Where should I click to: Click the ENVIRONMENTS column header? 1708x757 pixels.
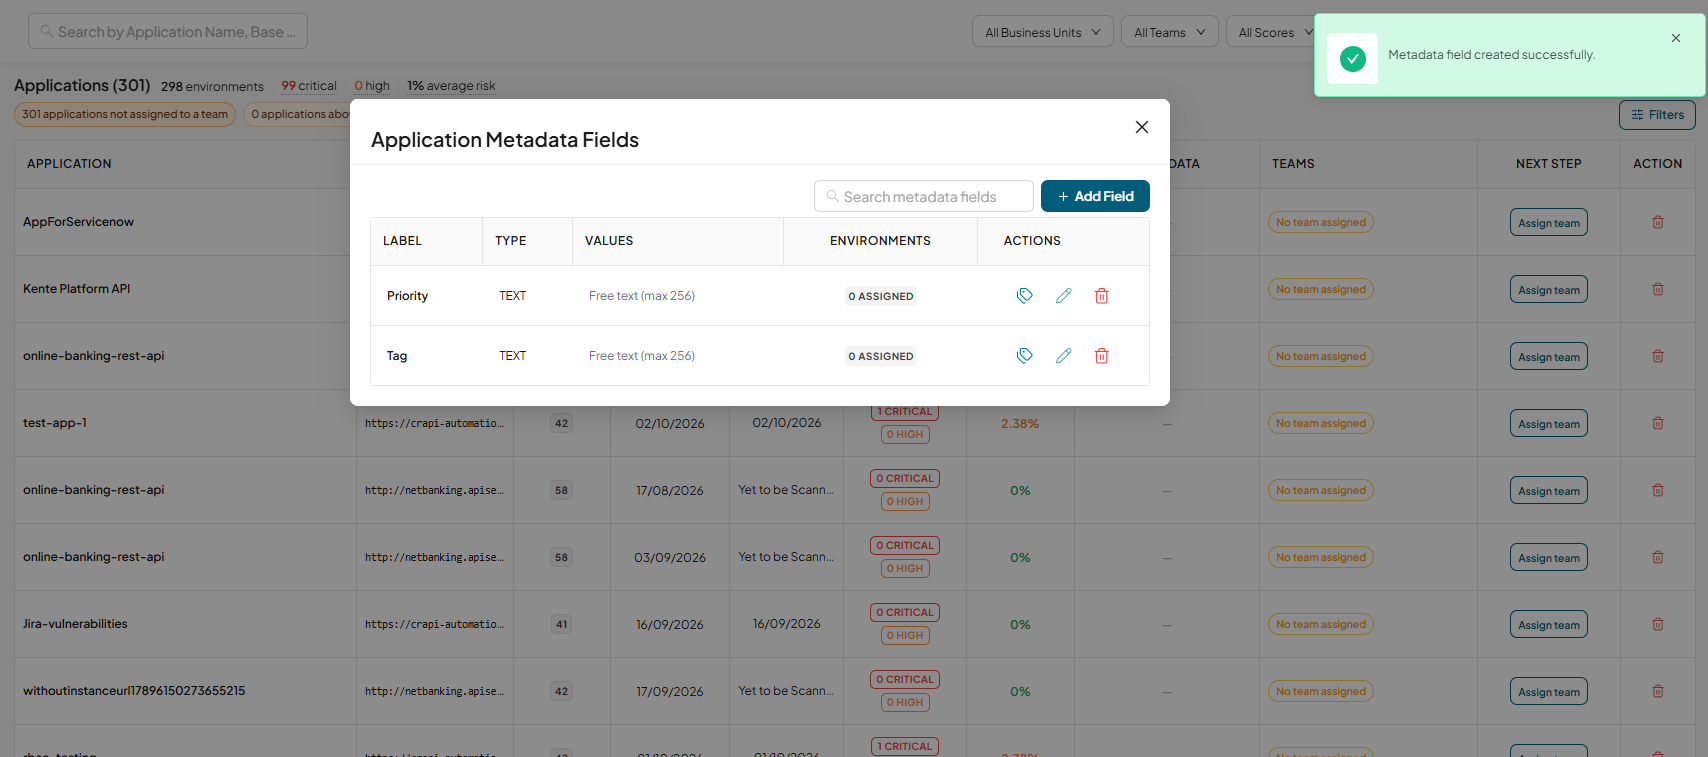pyautogui.click(x=880, y=241)
